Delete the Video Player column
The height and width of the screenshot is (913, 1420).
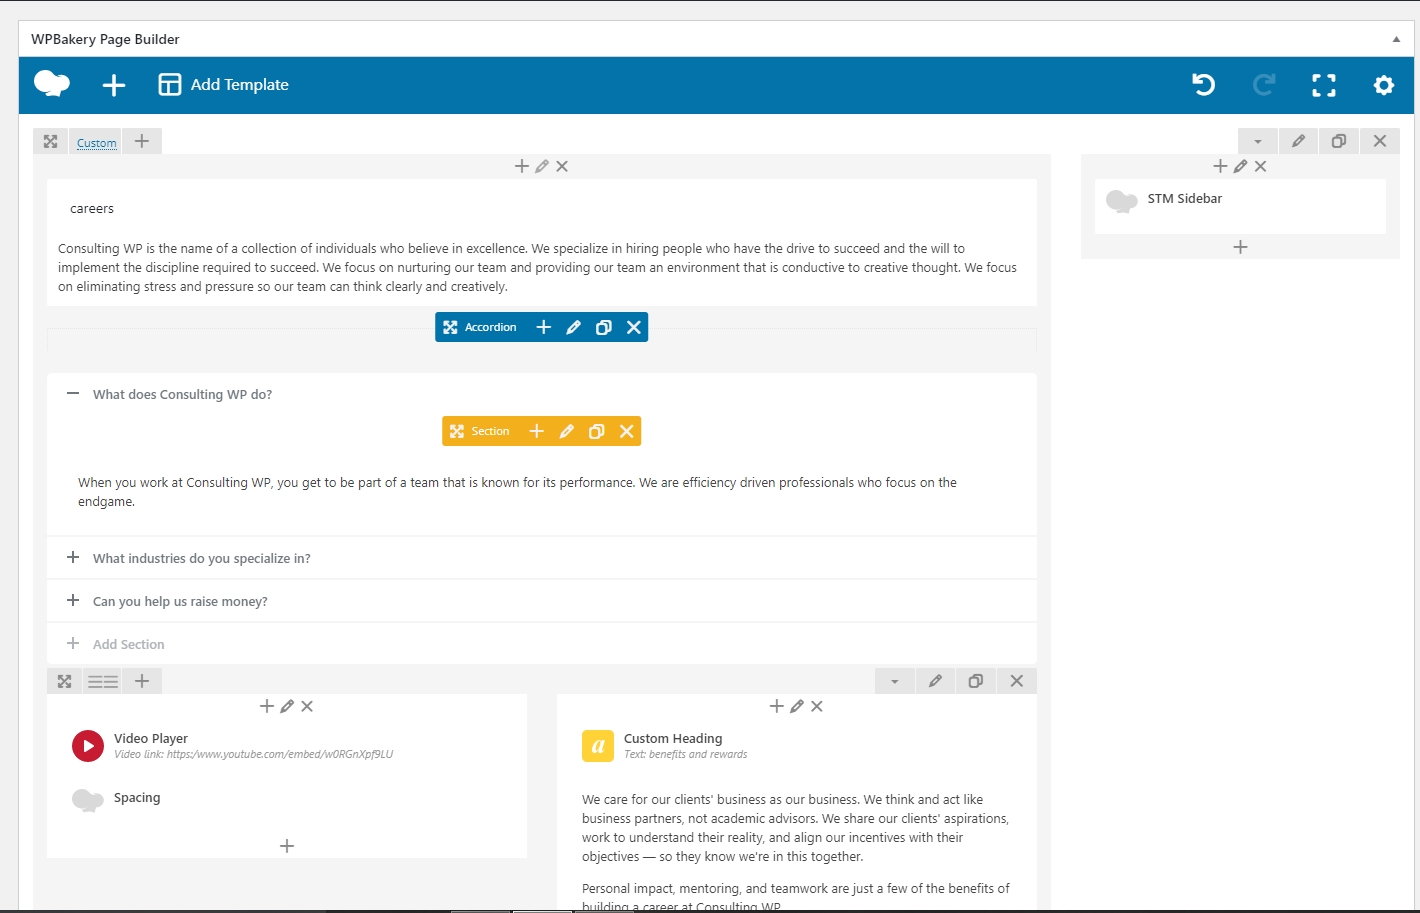[307, 706]
